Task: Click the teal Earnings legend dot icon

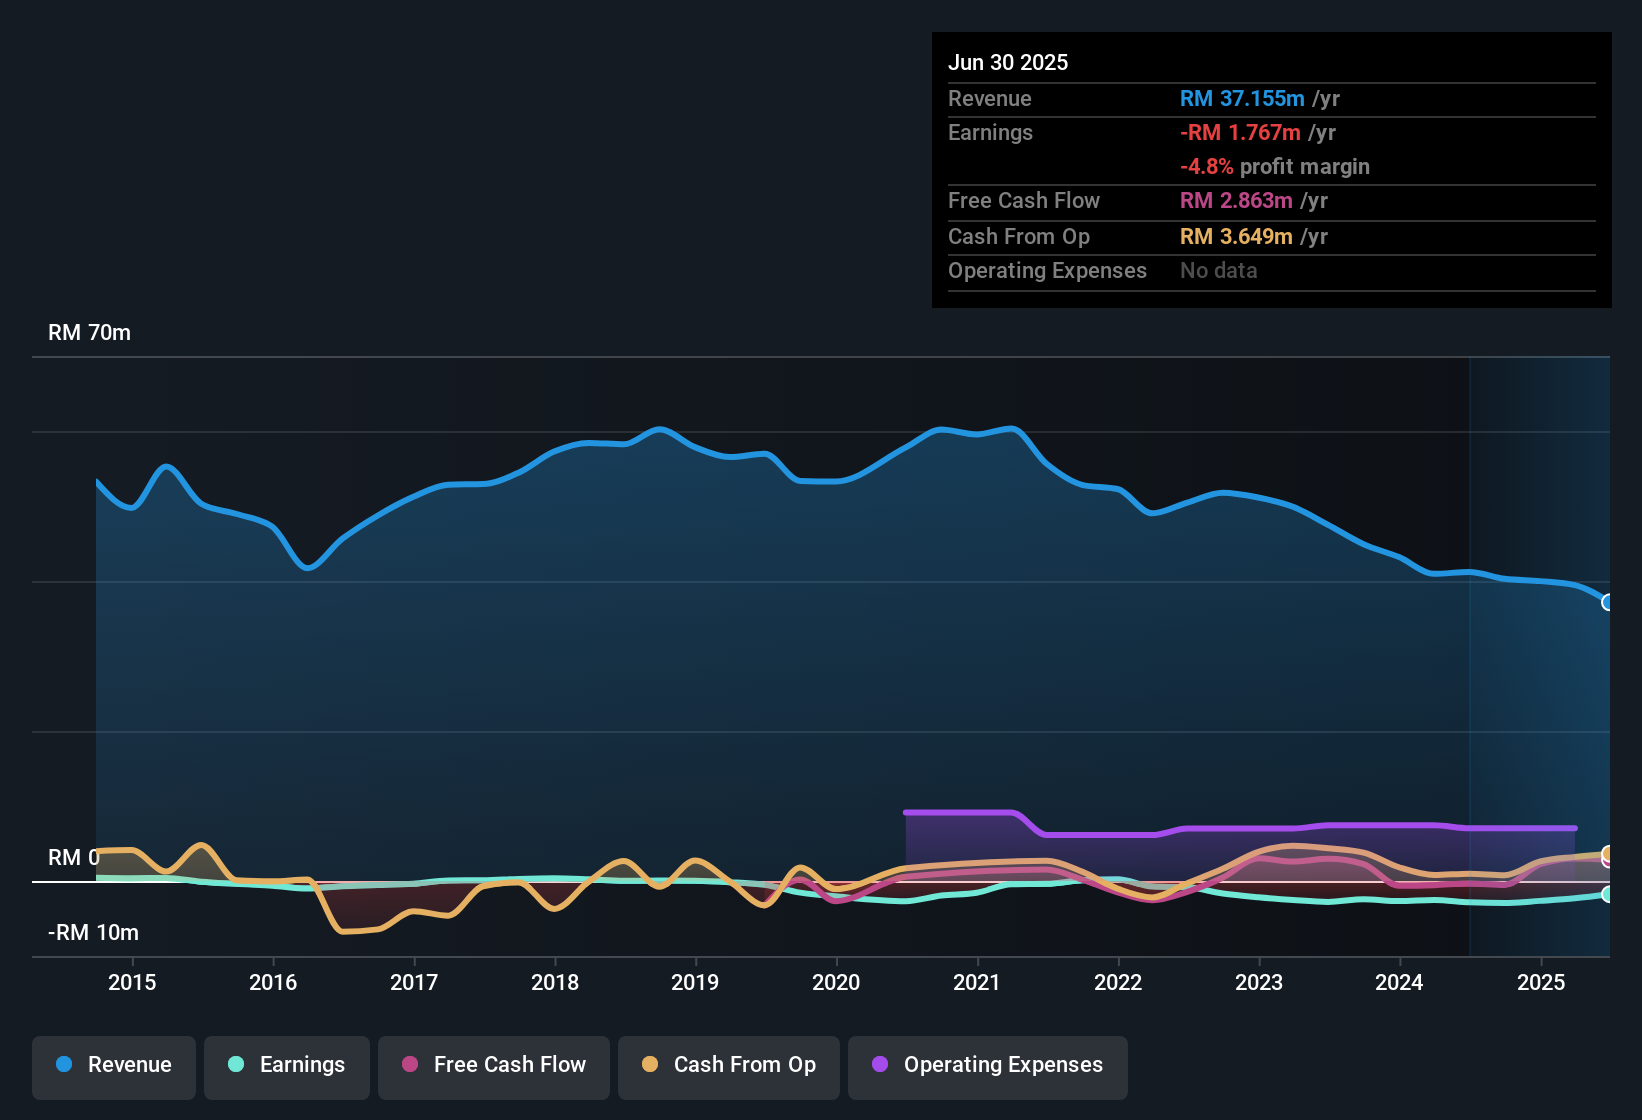Action: [236, 1065]
